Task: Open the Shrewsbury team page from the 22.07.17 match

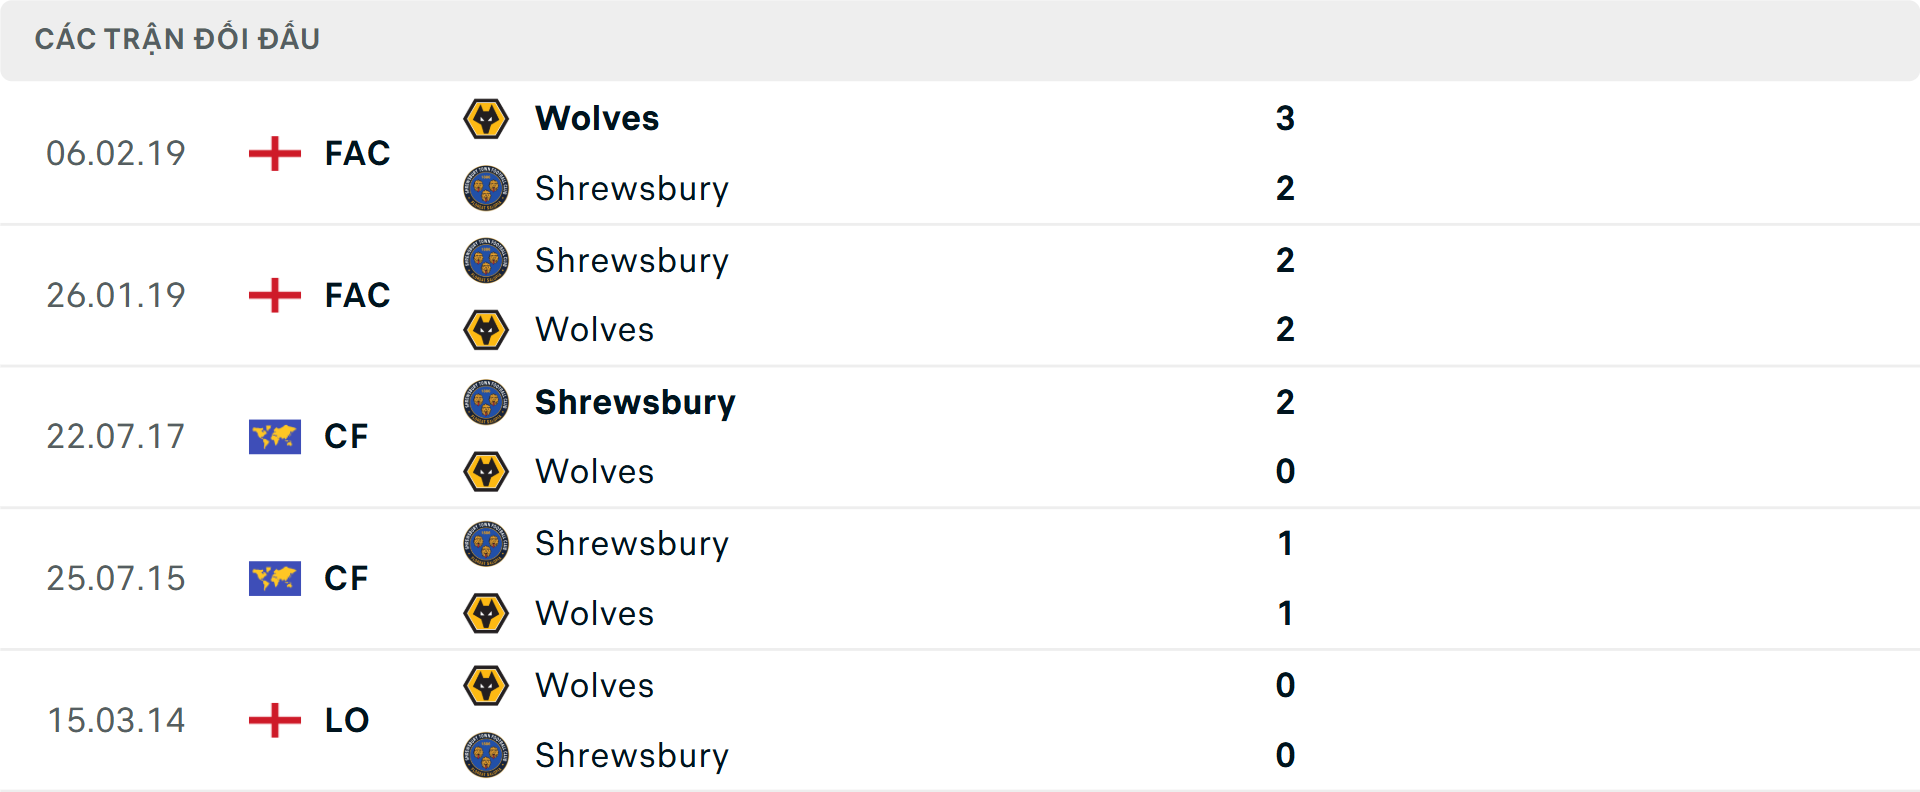Action: (635, 402)
